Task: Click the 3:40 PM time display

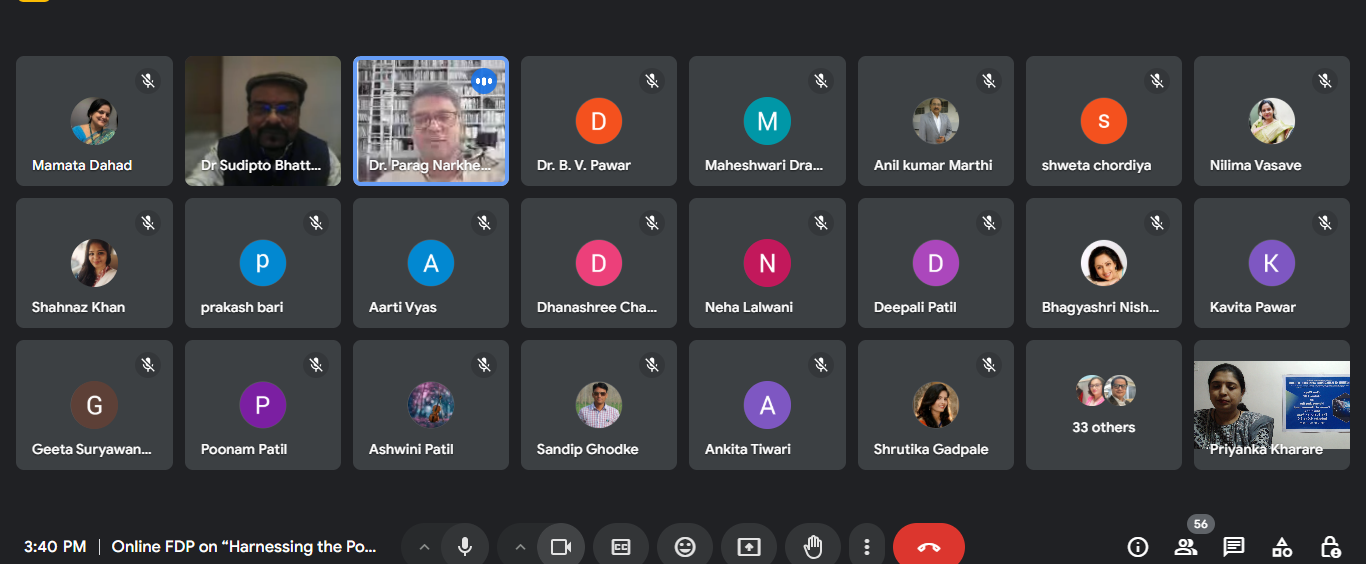Action: point(55,547)
